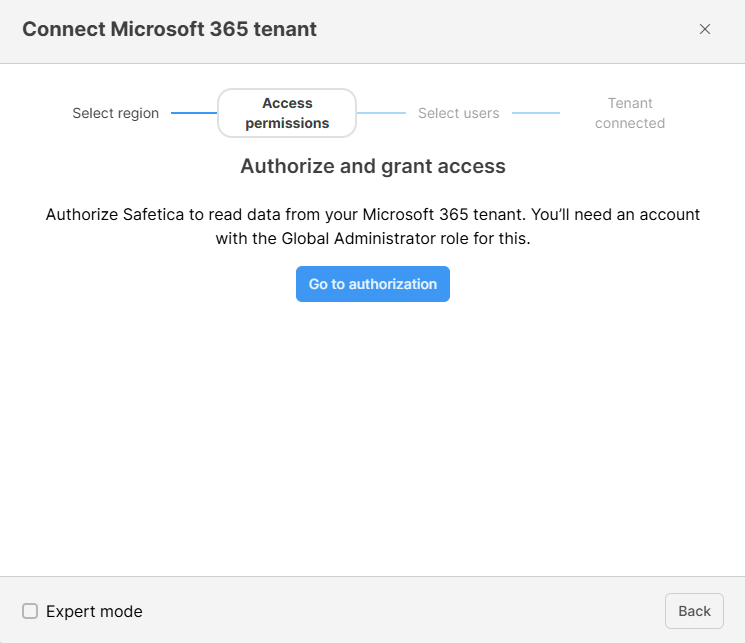This screenshot has height=643, width=745.
Task: Click the Connect Microsoft 365 tenant title
Action: coord(169,29)
